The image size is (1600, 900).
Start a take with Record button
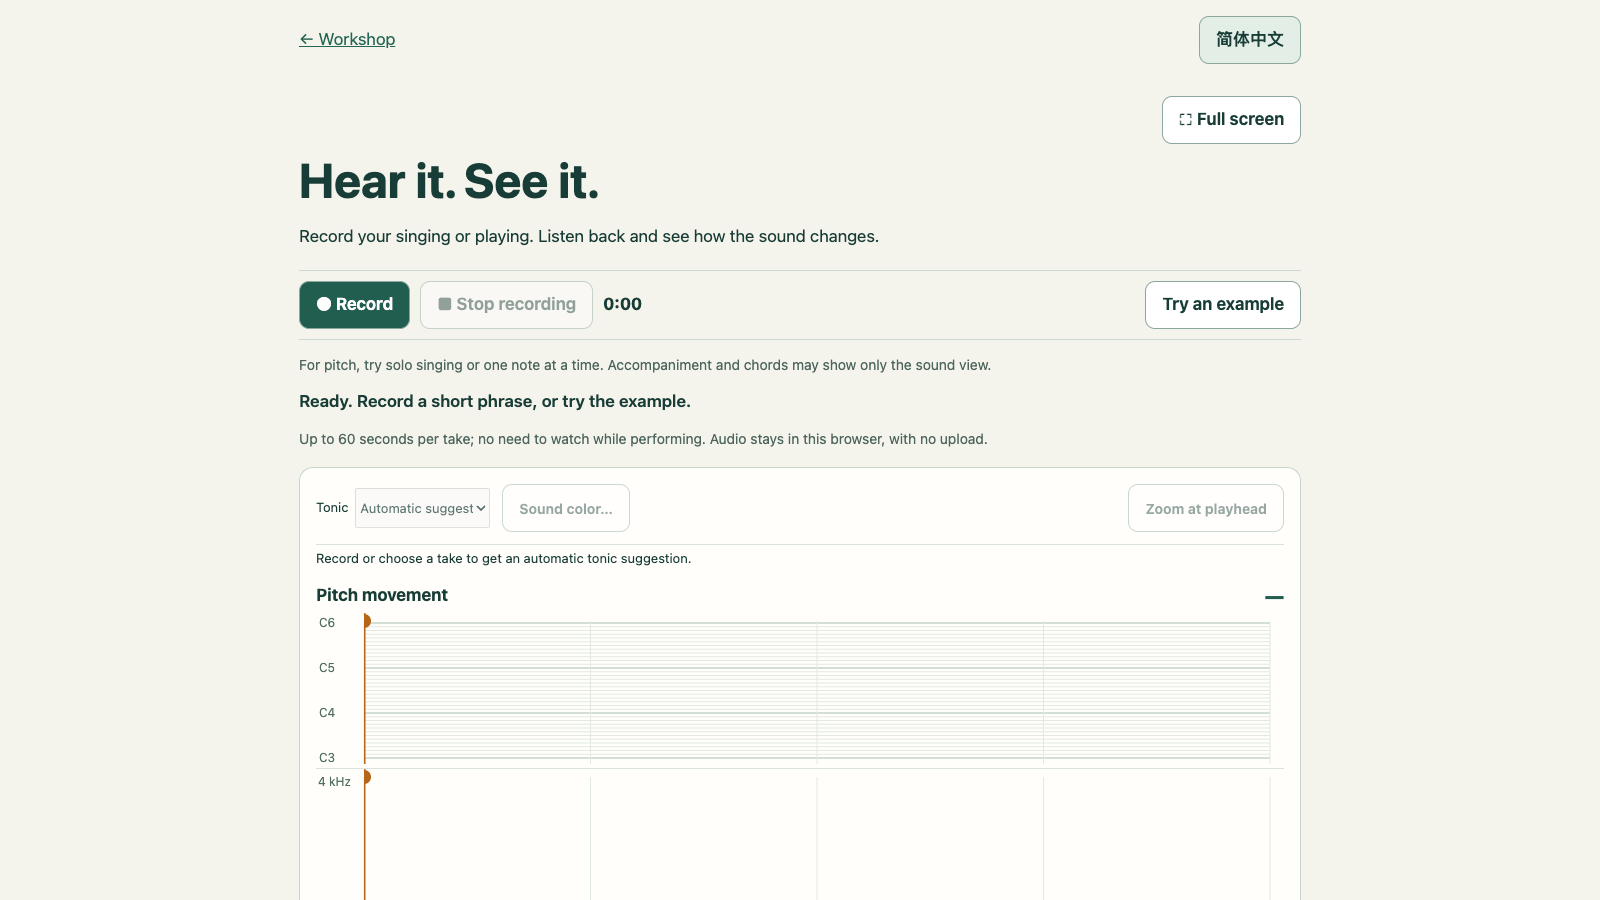[x=354, y=305]
